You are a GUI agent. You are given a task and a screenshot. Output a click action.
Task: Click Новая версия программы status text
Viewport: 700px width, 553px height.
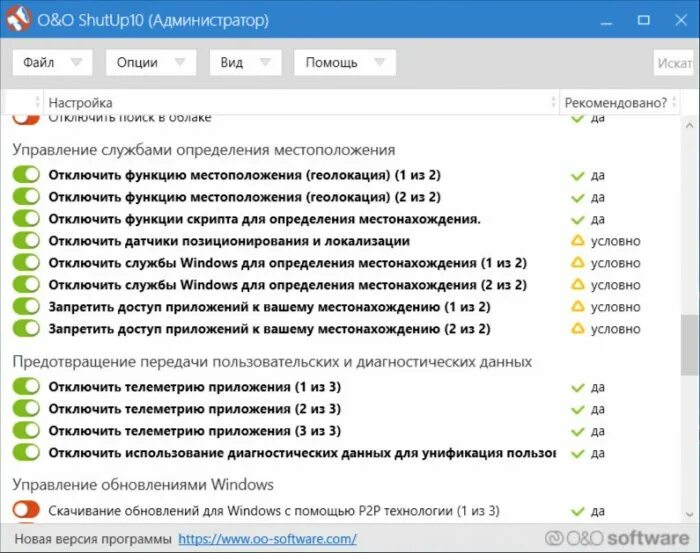(x=93, y=539)
